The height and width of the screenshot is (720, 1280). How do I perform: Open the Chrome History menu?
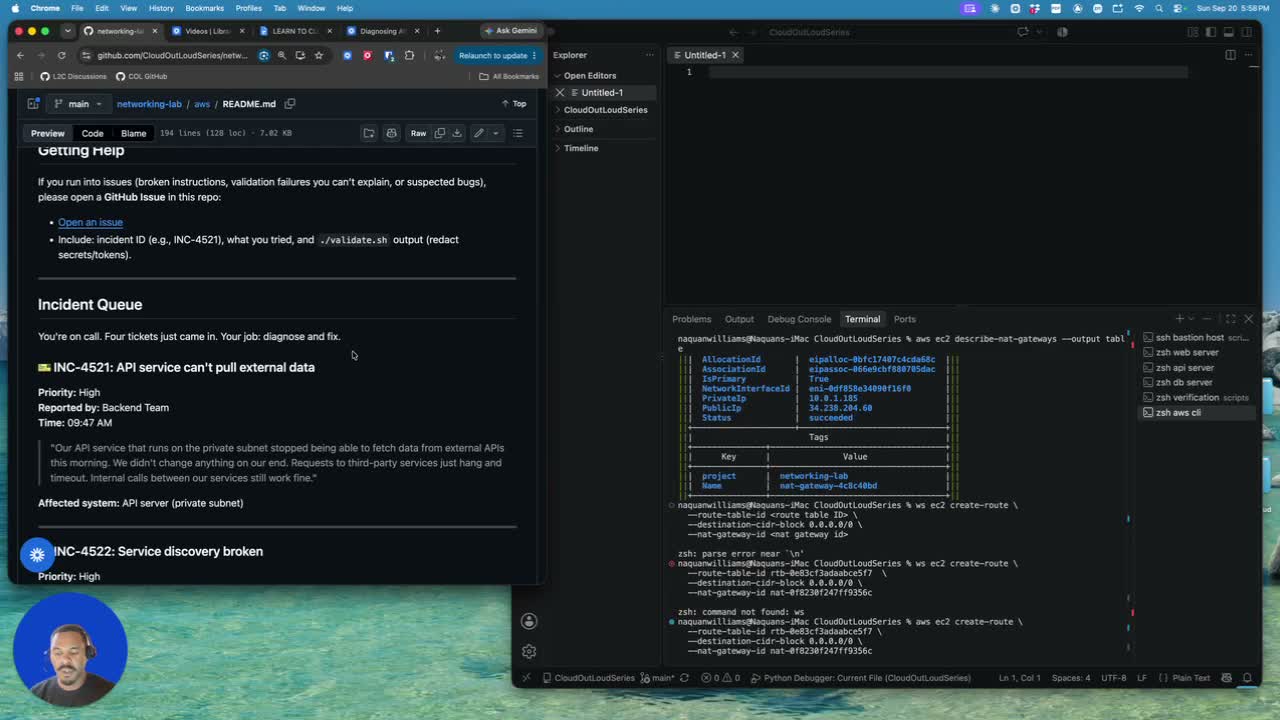[x=161, y=8]
